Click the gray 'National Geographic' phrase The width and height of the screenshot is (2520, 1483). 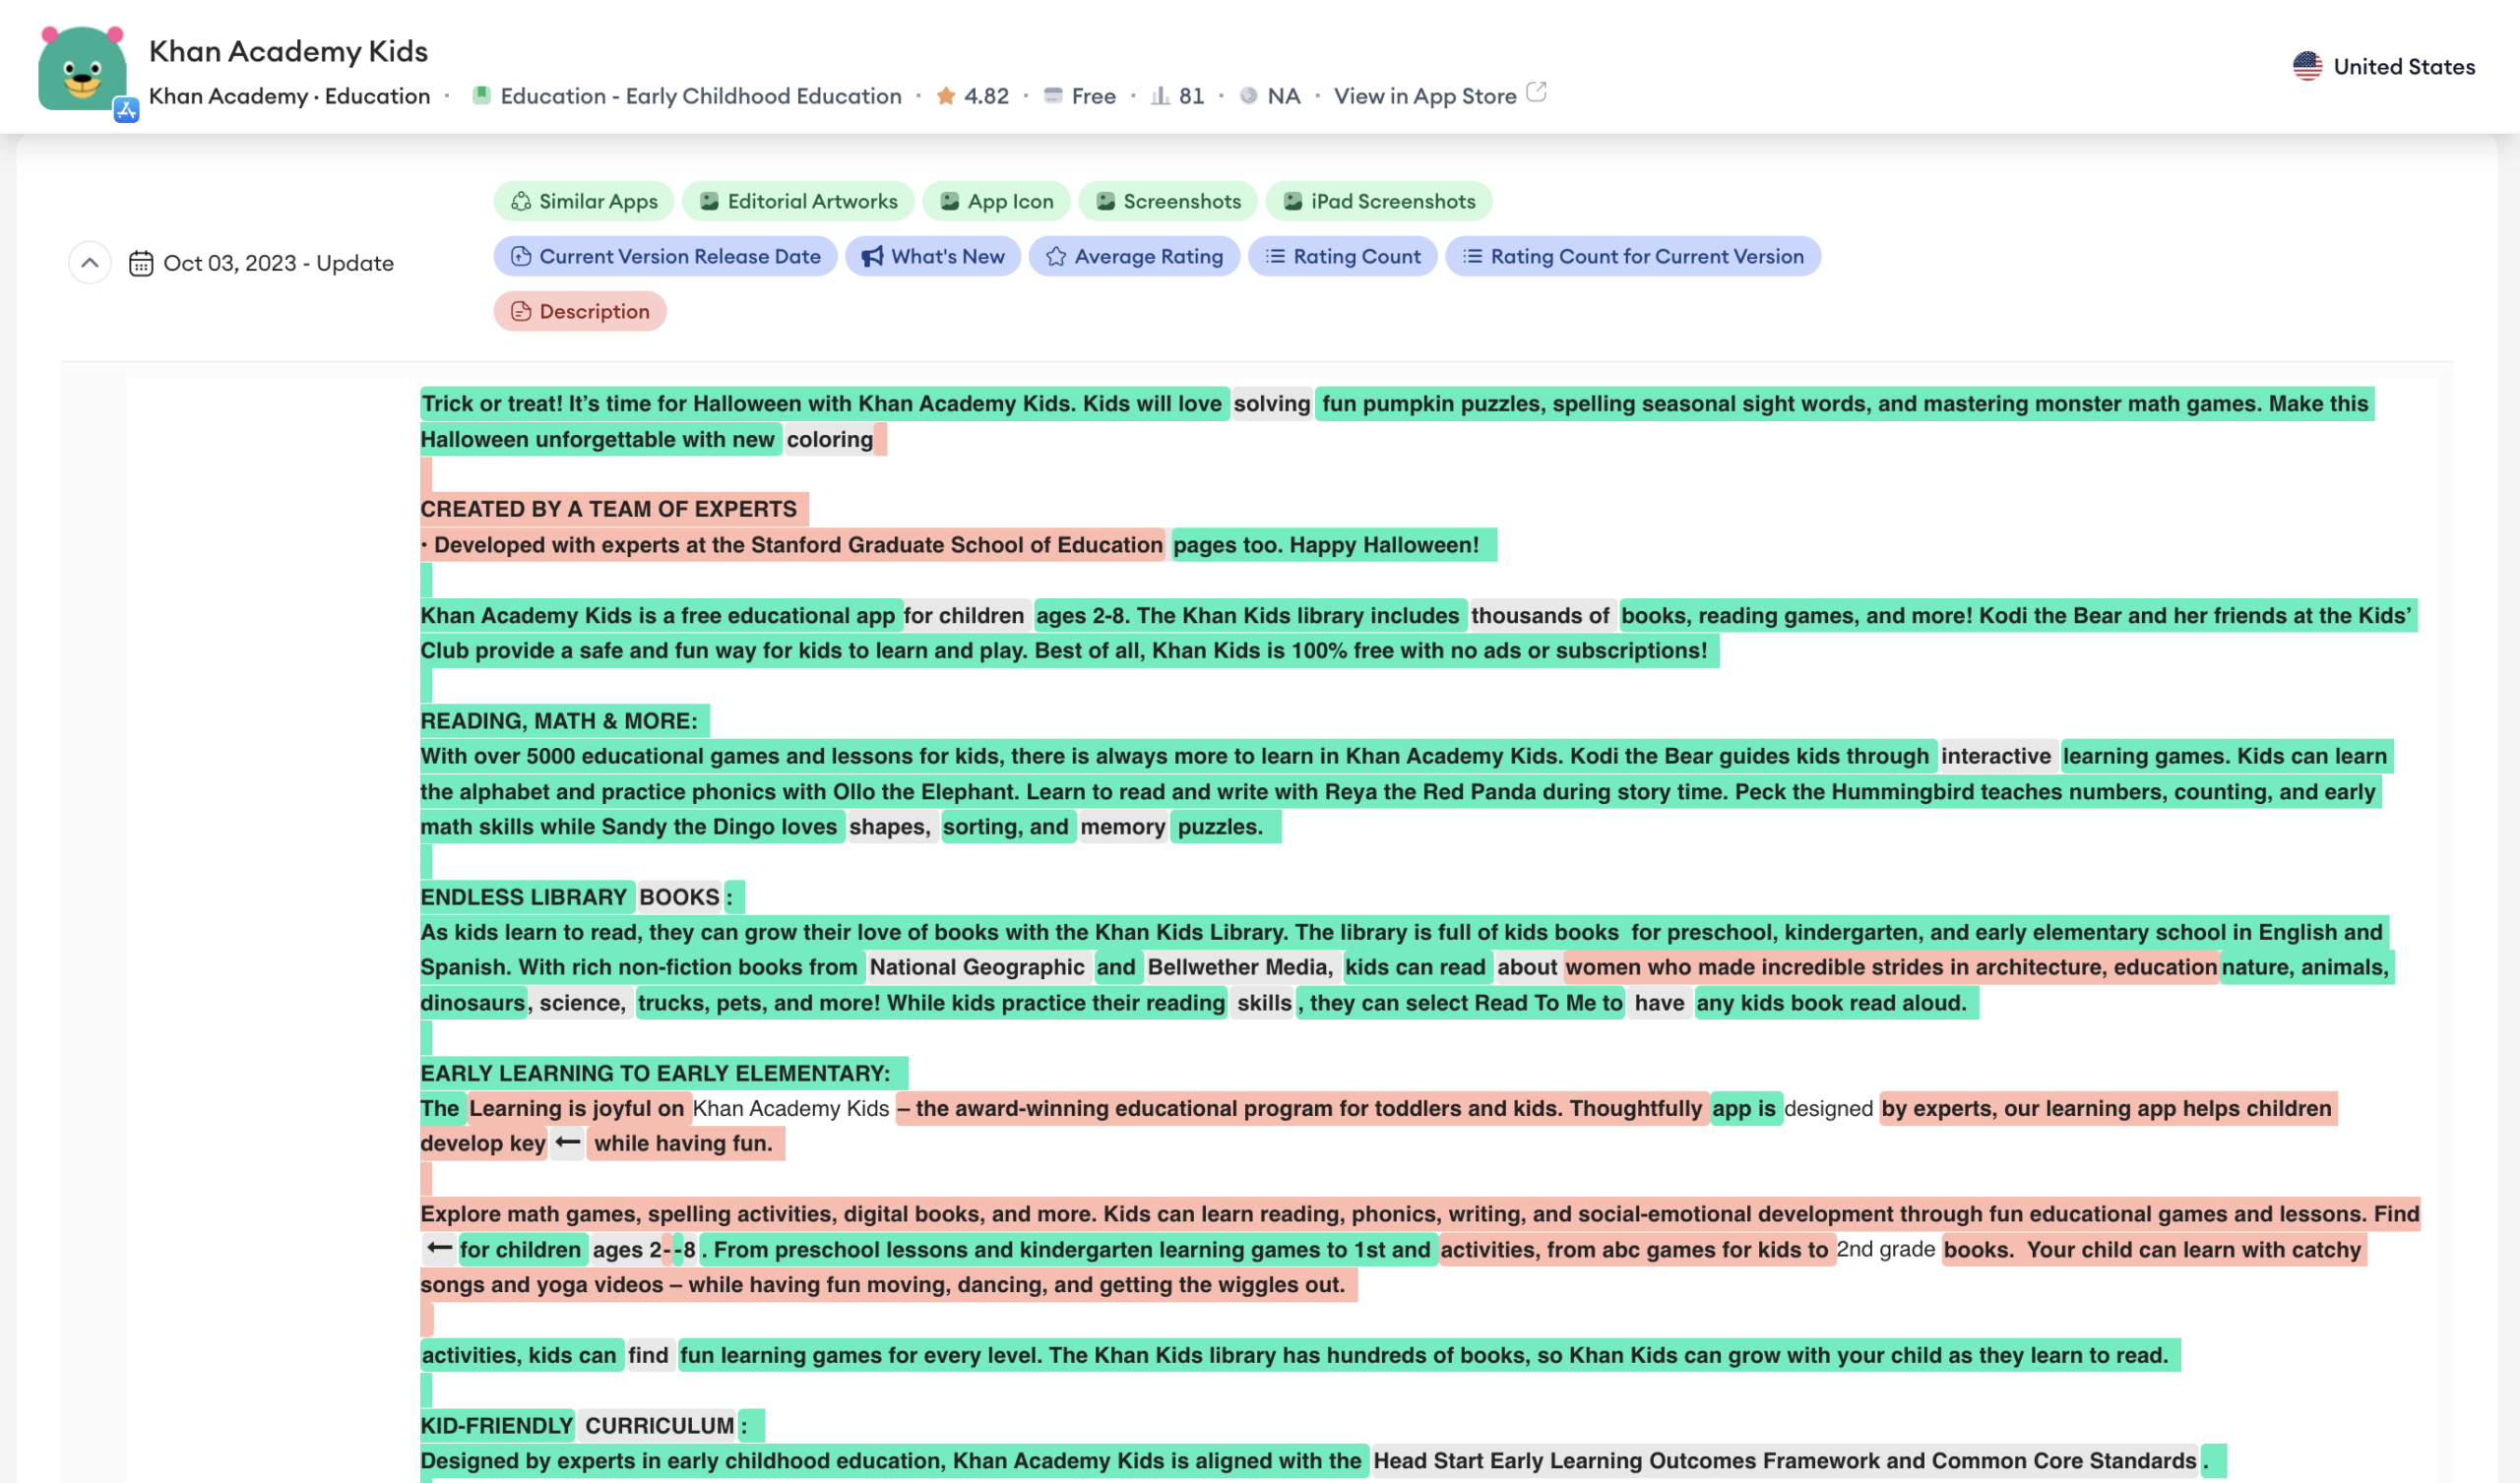point(976,967)
